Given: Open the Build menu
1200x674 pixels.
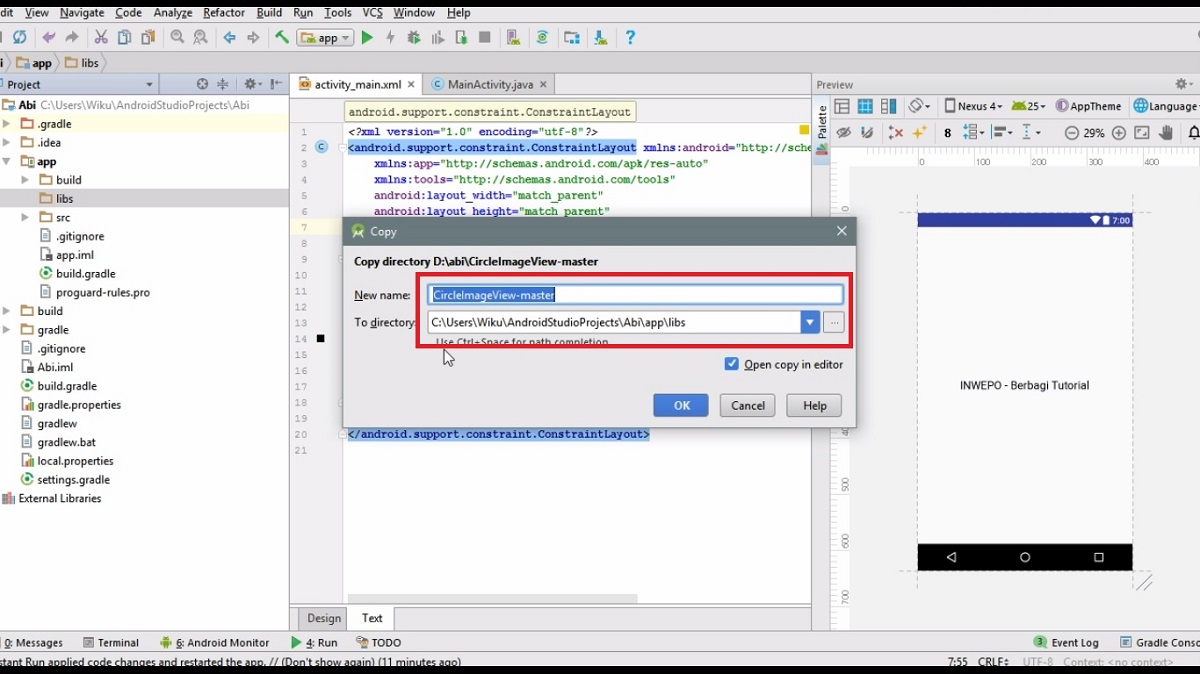Looking at the screenshot, I should [268, 12].
